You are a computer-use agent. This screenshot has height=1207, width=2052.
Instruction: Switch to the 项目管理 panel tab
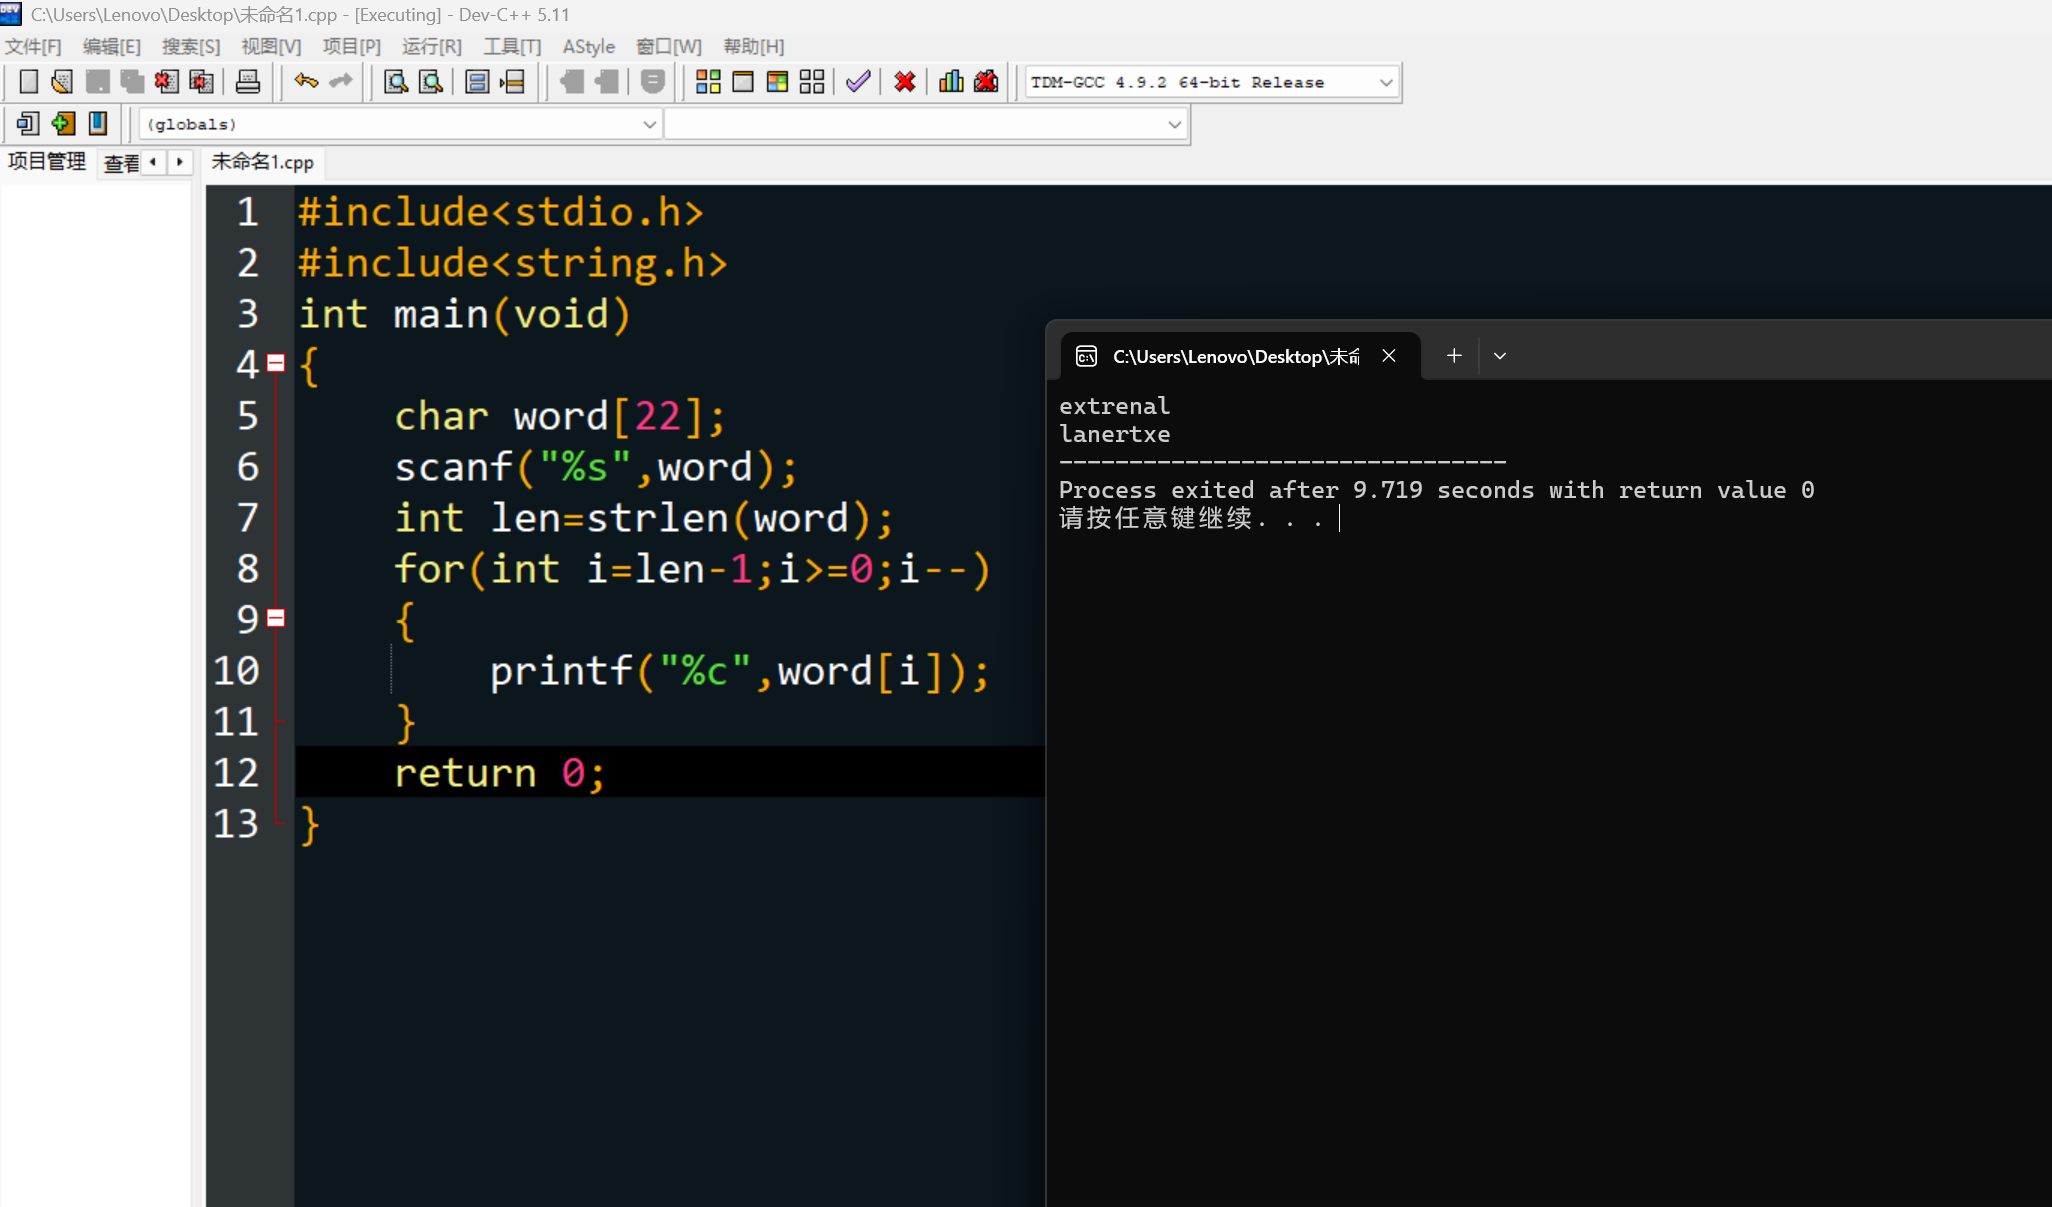pos(46,162)
